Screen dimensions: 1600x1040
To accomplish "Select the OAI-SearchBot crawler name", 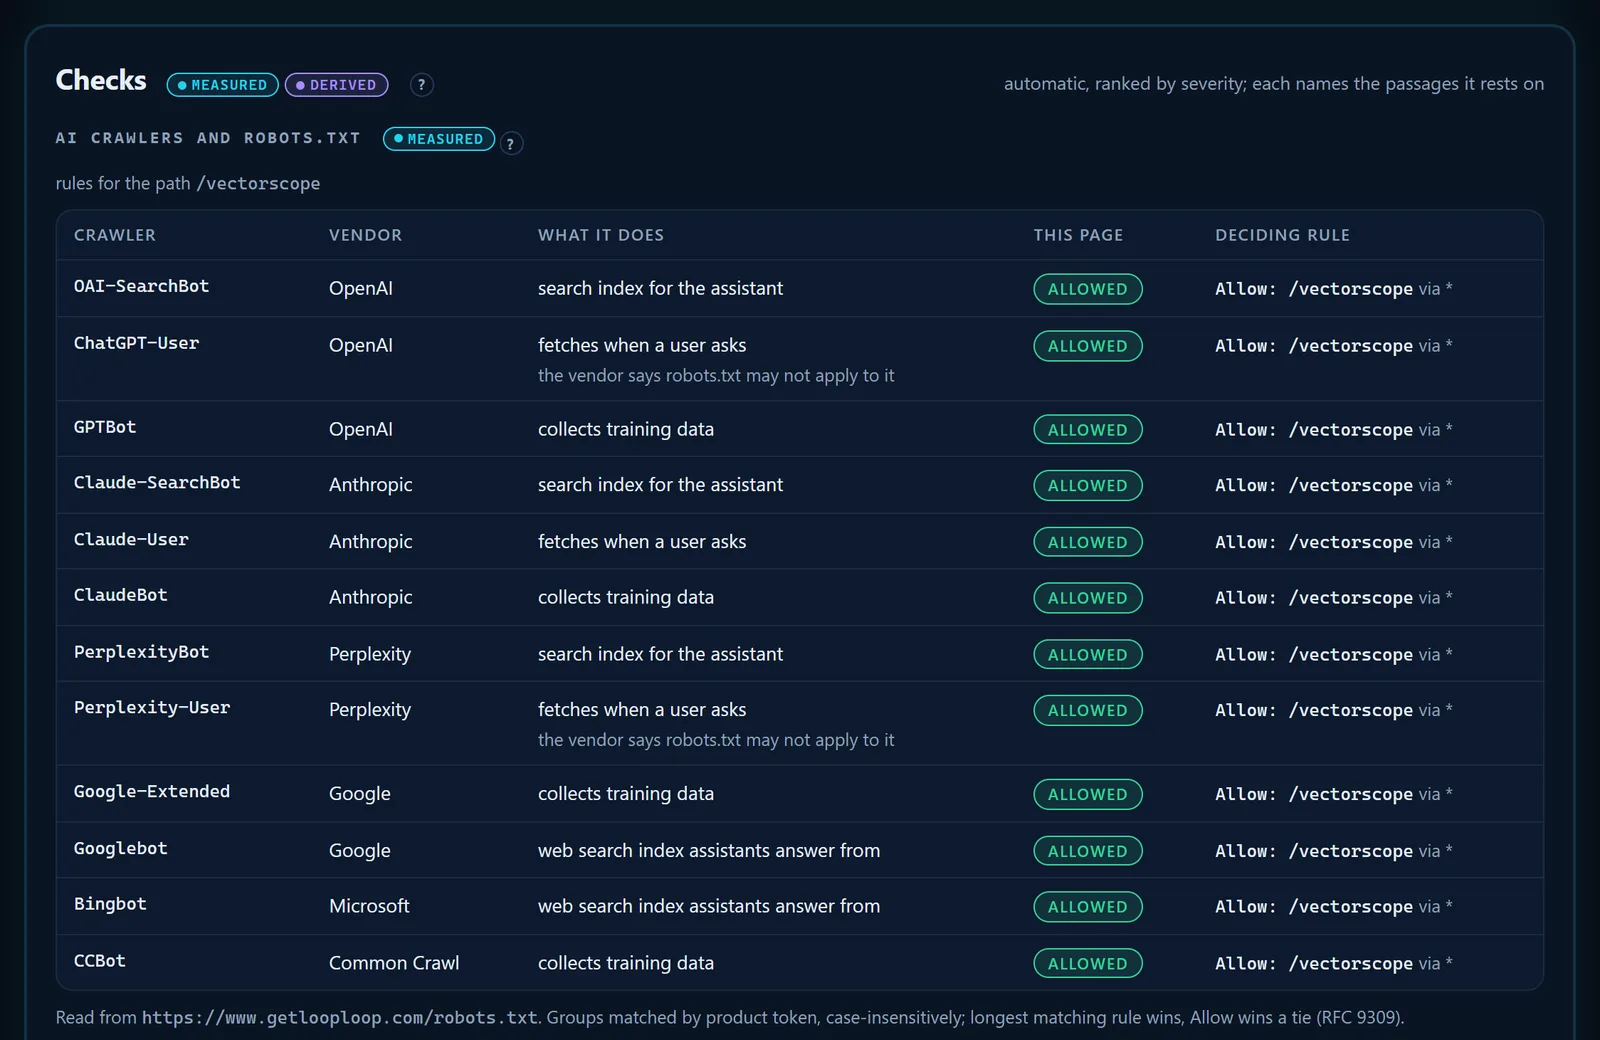I will click(141, 286).
